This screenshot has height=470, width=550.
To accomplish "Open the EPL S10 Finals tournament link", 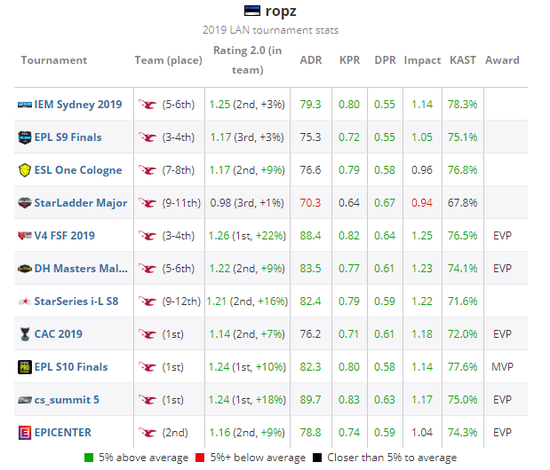I will click(71, 367).
